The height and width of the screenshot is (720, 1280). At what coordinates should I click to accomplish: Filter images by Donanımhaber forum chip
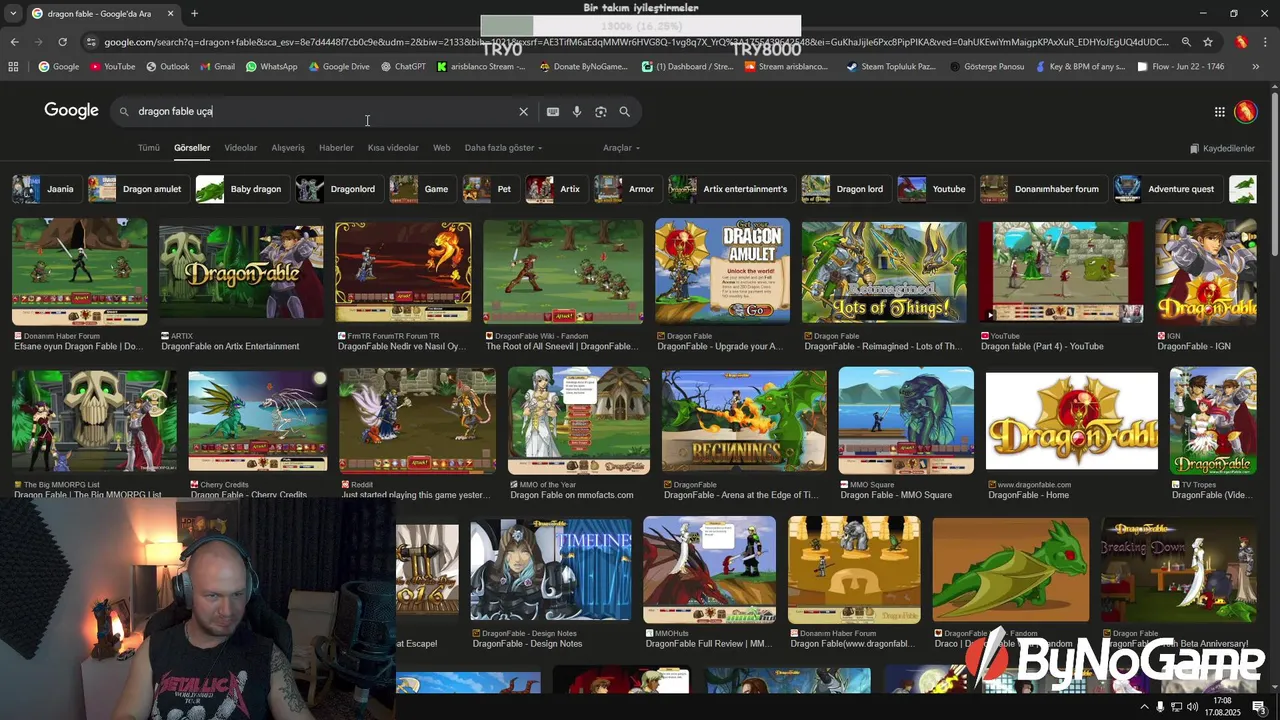click(x=1042, y=189)
